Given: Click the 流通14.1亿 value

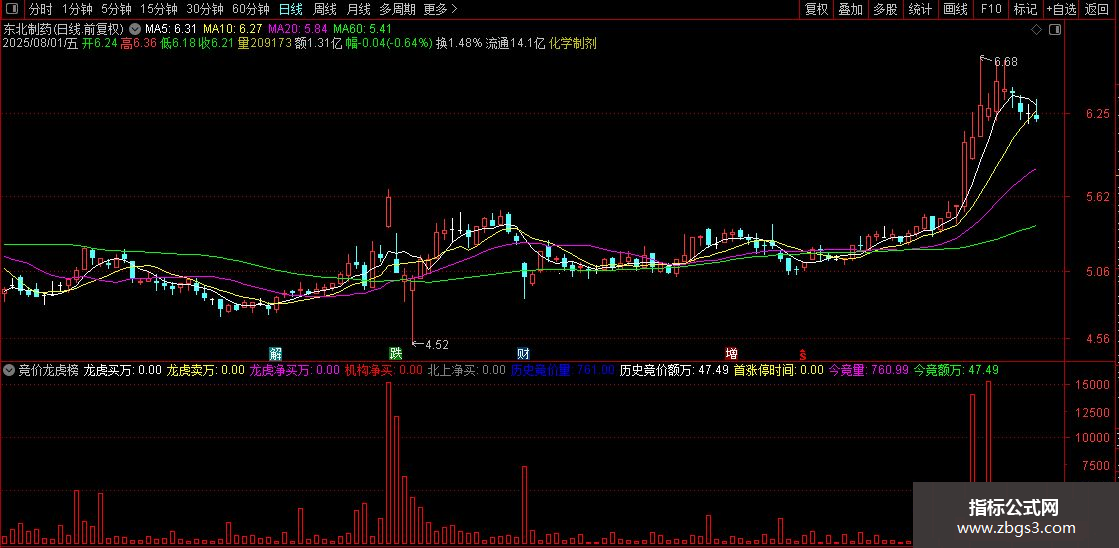Looking at the screenshot, I should 515,43.
